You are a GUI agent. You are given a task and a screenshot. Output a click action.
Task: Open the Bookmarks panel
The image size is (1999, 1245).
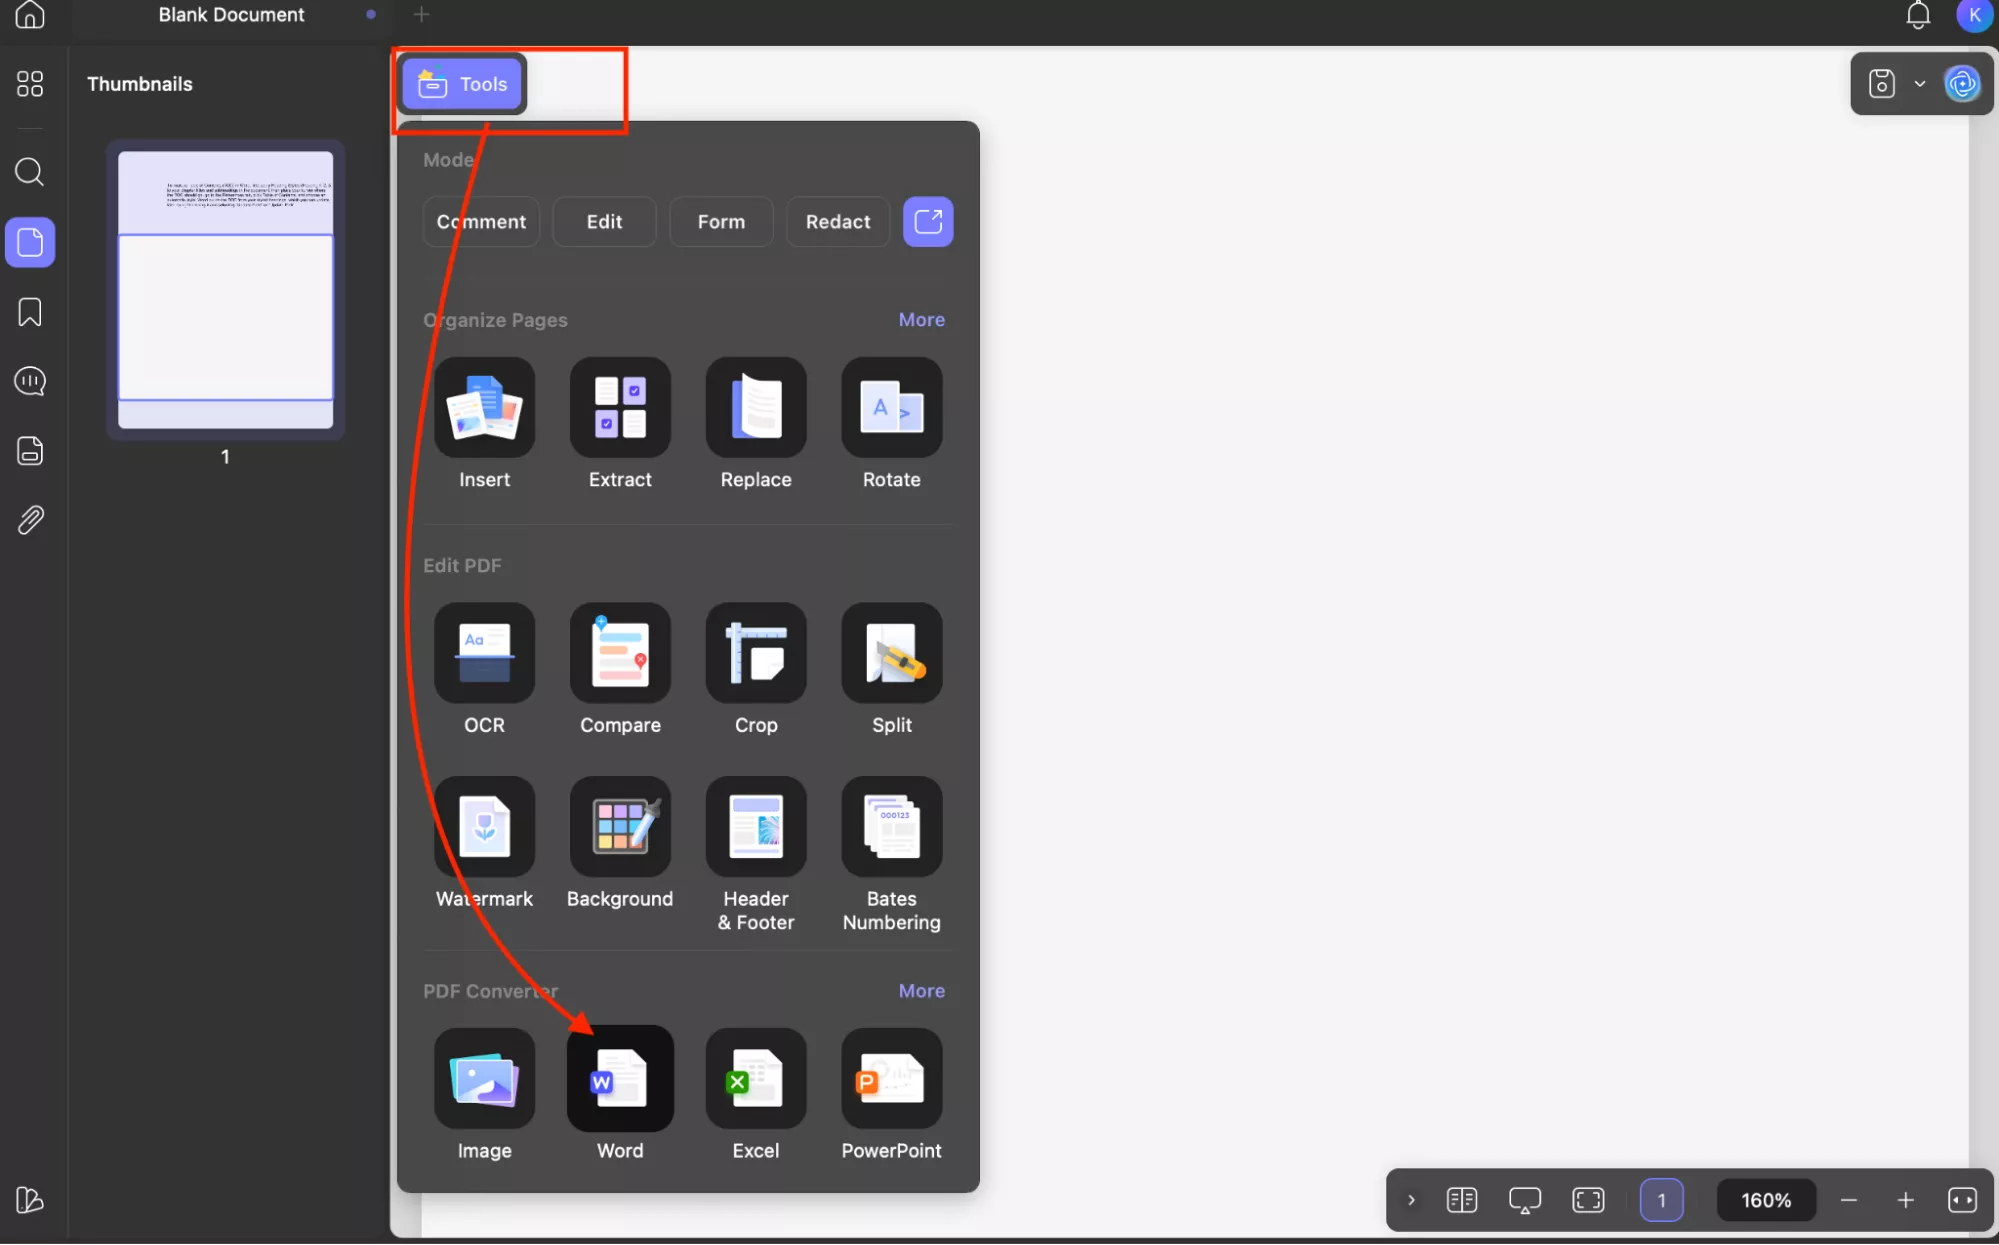click(x=29, y=312)
